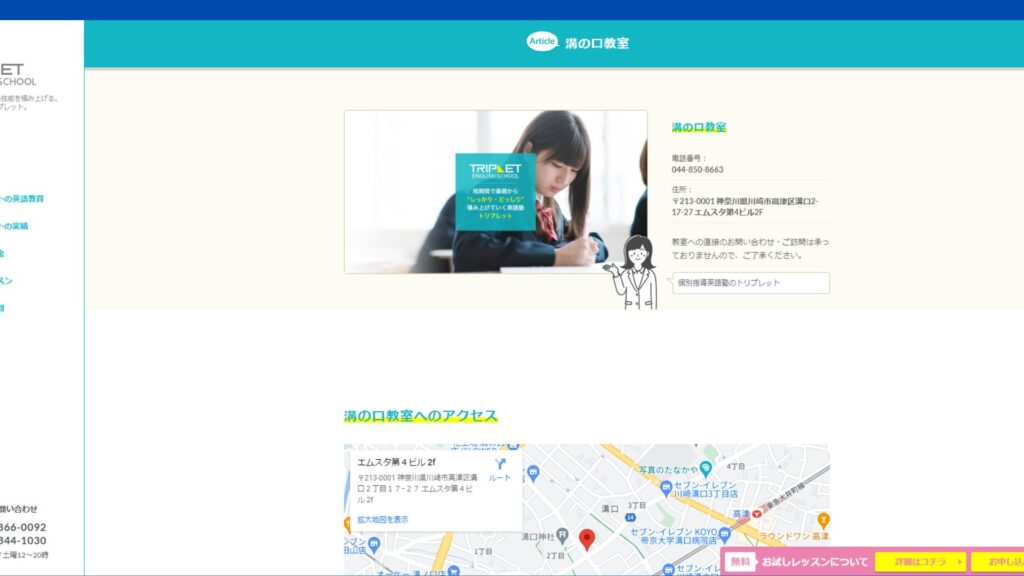Click the 詳細はコチラ yellow button
The height and width of the screenshot is (576, 1024).
[x=920, y=562]
